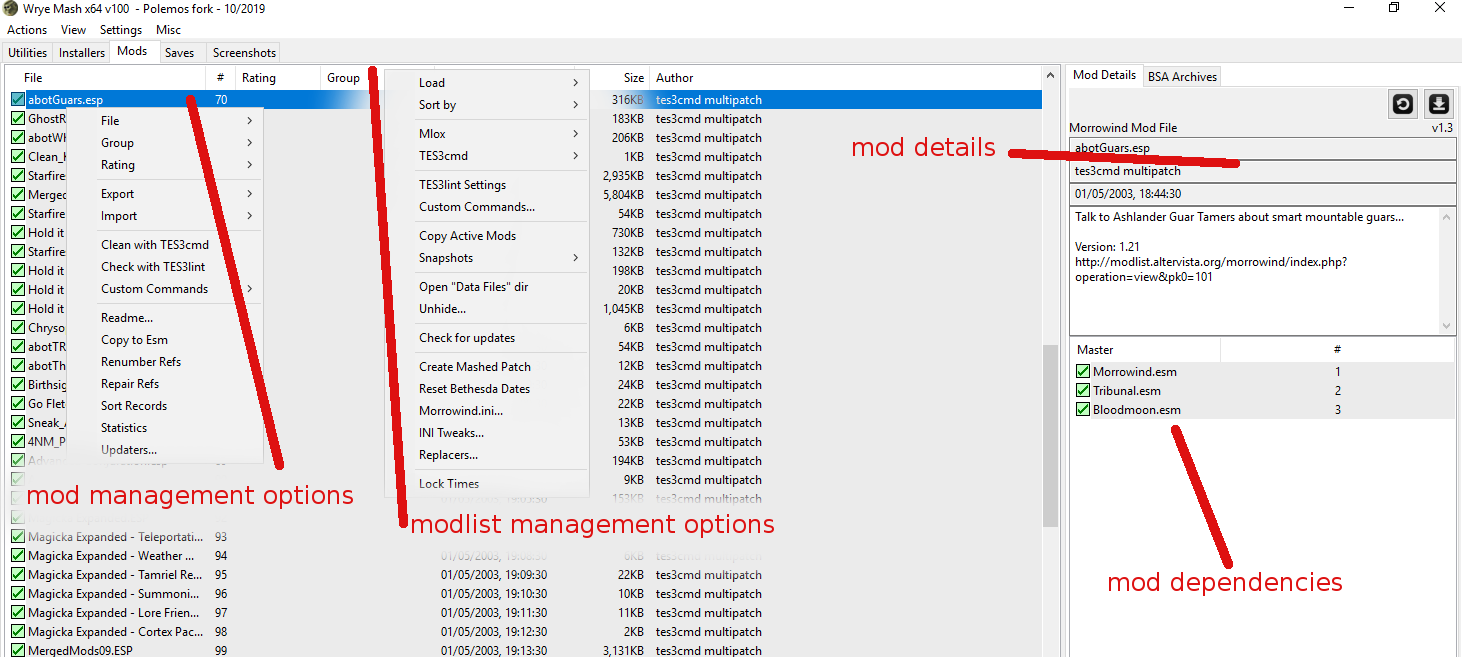Expand the Load submenu
The width and height of the screenshot is (1463, 657).
click(x=487, y=83)
